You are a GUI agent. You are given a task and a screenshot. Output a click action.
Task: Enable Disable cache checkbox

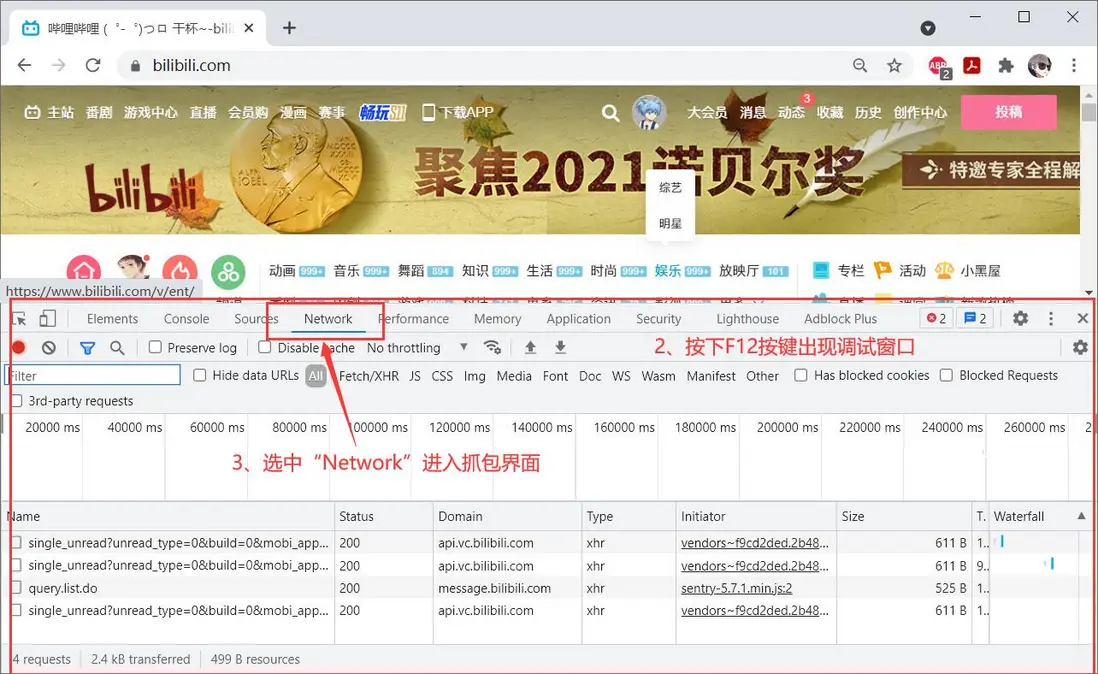(265, 347)
